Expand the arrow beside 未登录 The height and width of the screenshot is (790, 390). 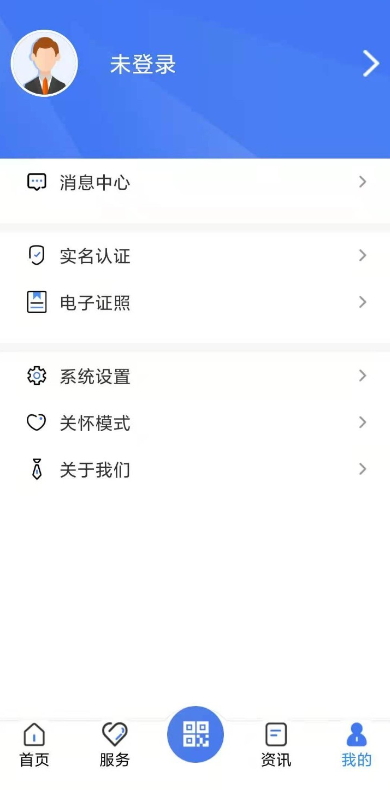pos(371,64)
